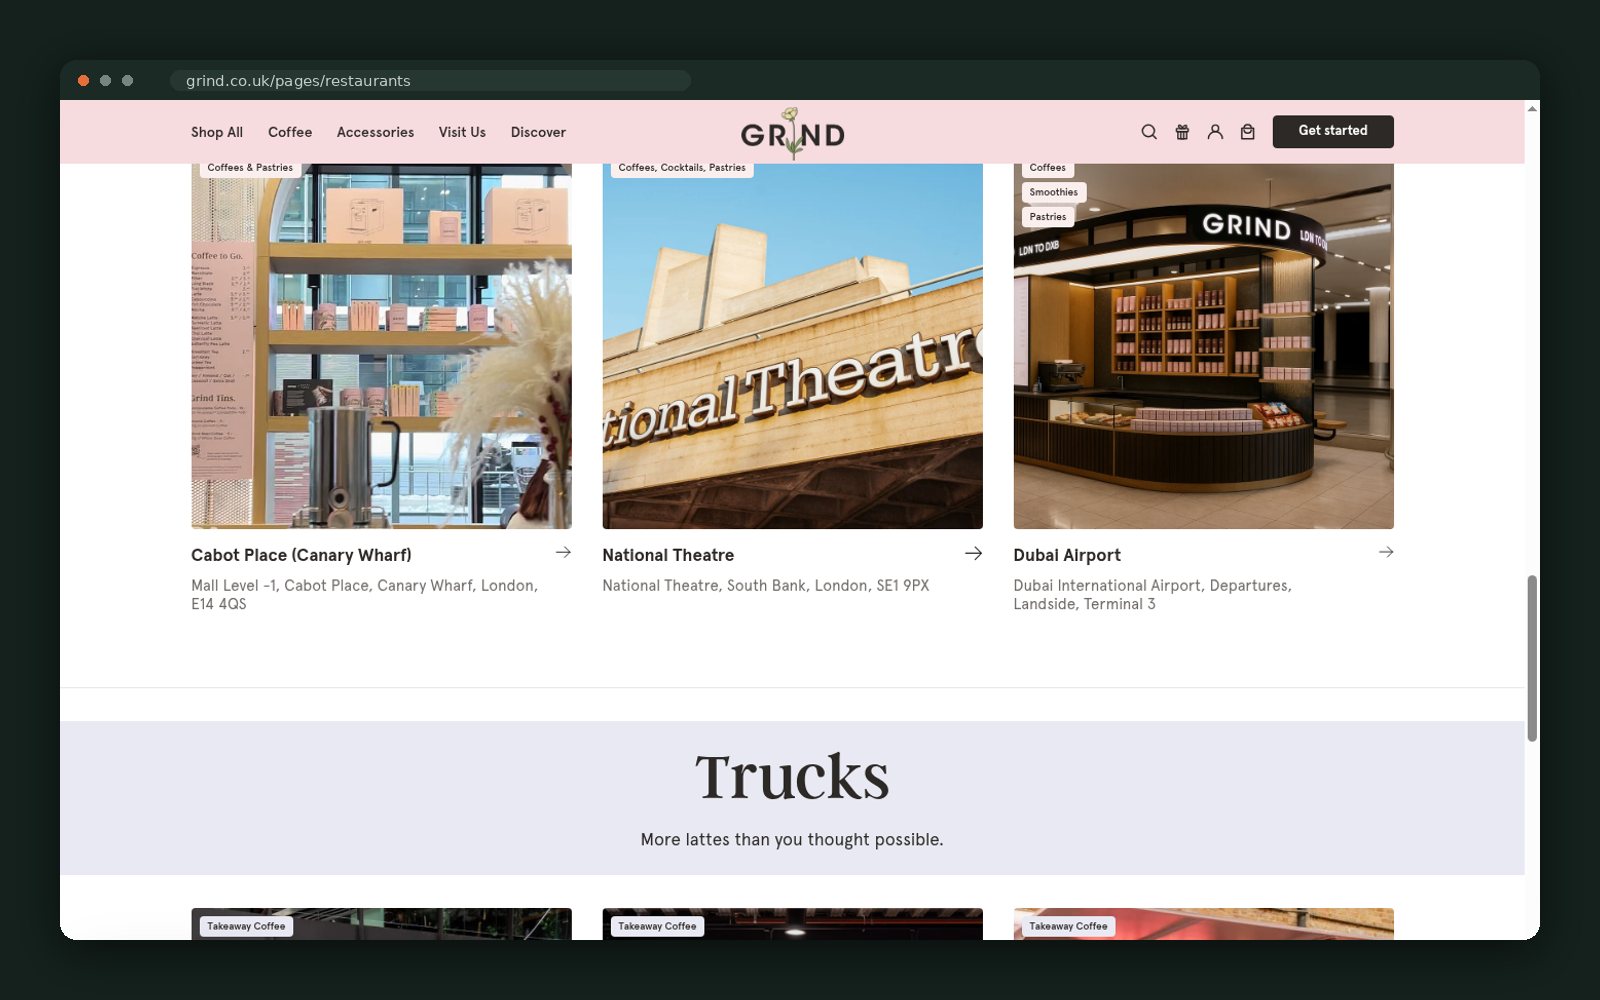1600x1000 pixels.
Task: Click 'More lattes than you thought possible.' text
Action: tap(792, 840)
